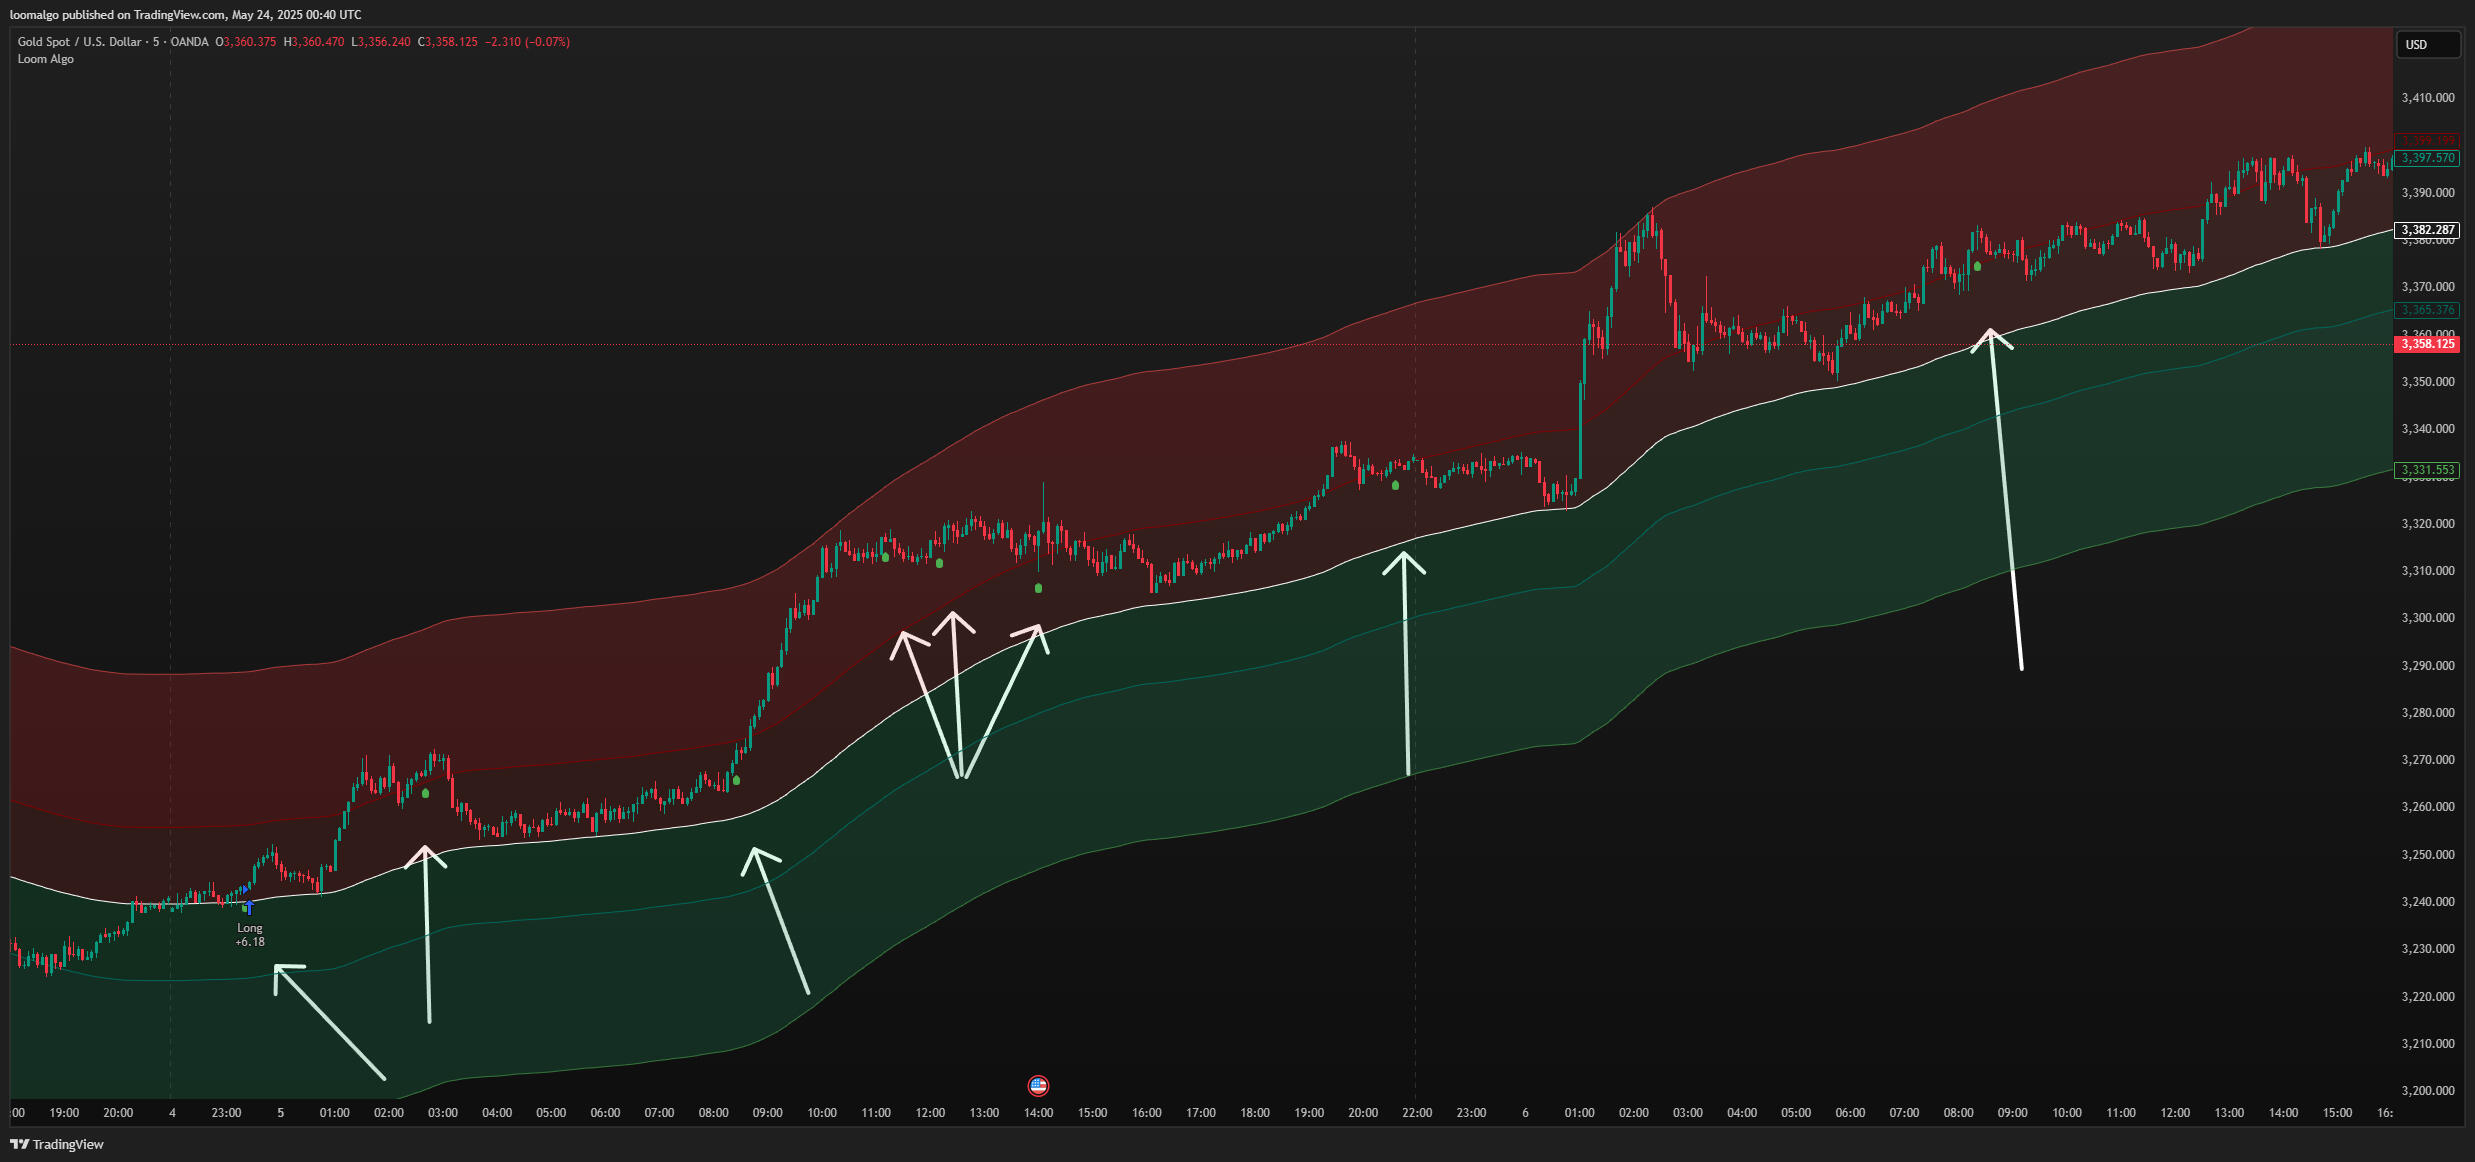Click the green dot near the 09:00 candles on day 6

pos(1977,266)
